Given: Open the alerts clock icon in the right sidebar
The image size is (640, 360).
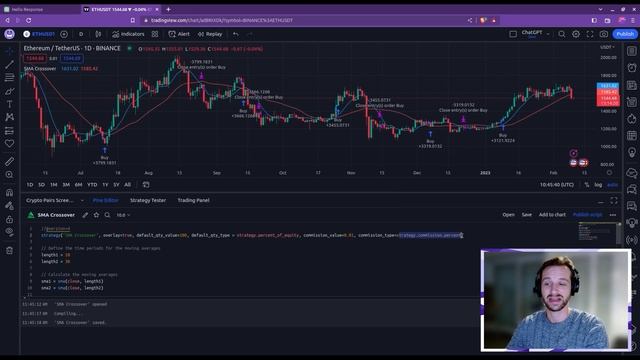Looking at the screenshot, I should coord(632,67).
